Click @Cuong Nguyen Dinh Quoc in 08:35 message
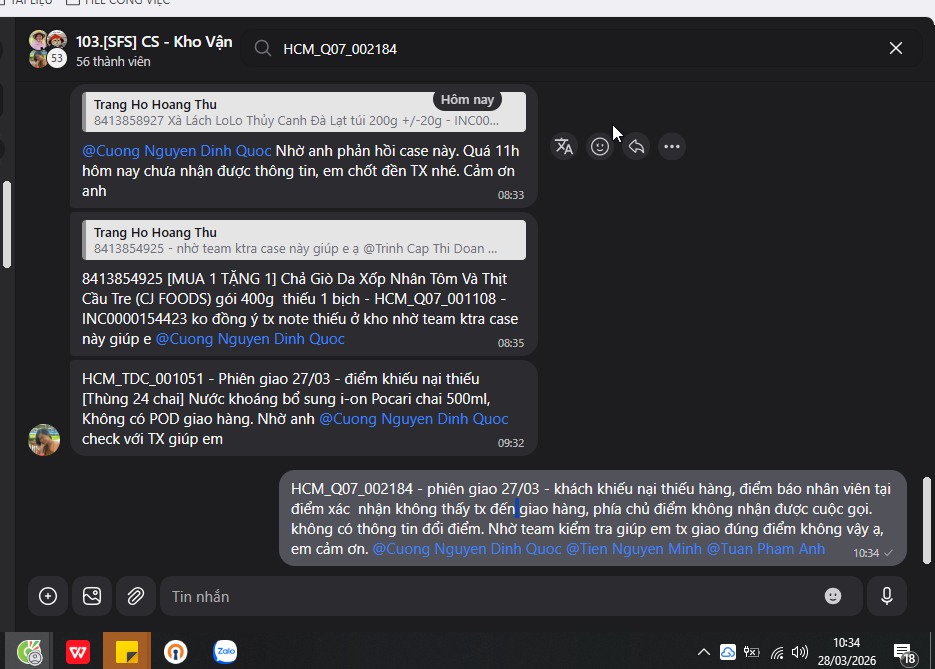The image size is (935, 669). pyautogui.click(x=250, y=339)
